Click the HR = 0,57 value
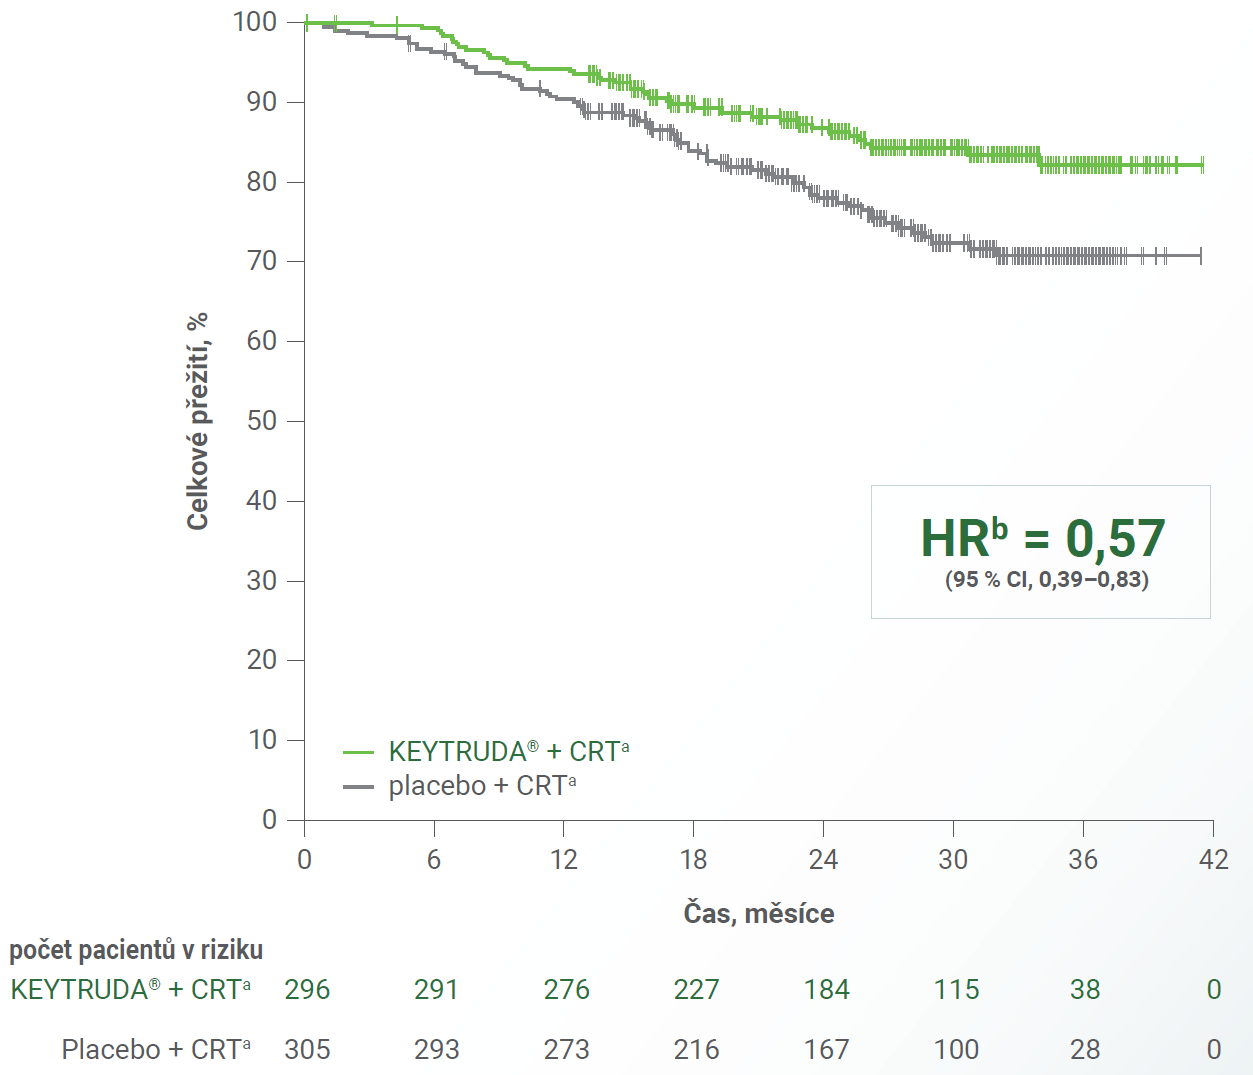This screenshot has height=1075, width=1253. [1042, 538]
